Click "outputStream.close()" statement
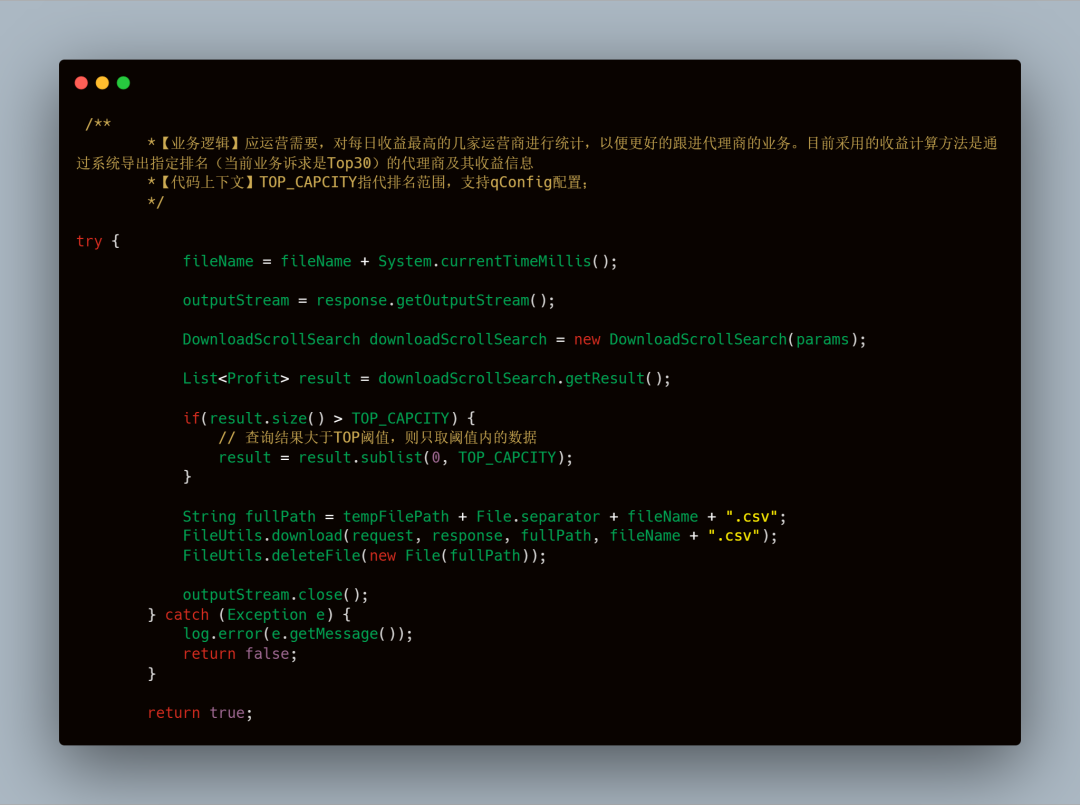 [x=276, y=595]
